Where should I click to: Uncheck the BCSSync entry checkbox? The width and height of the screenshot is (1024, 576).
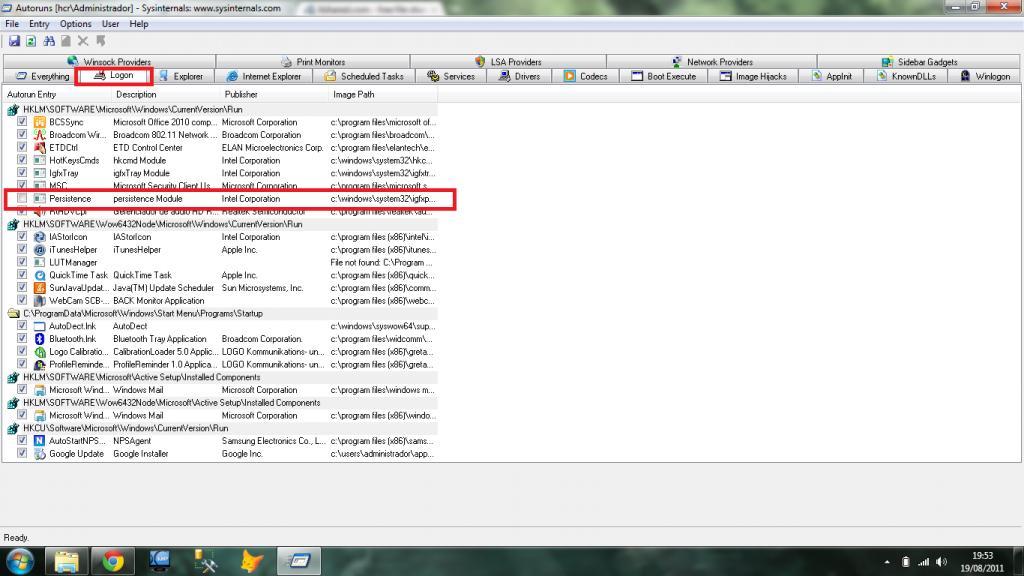pos(22,121)
